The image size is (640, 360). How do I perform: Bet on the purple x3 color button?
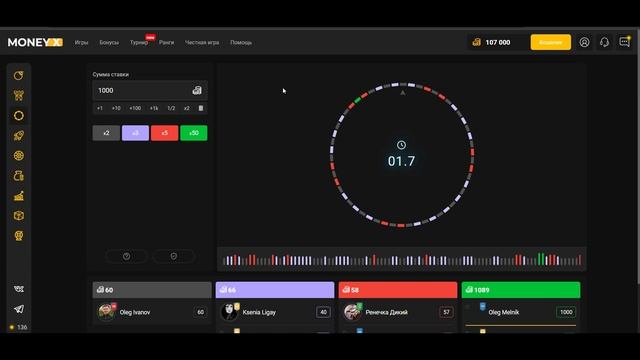pos(135,133)
